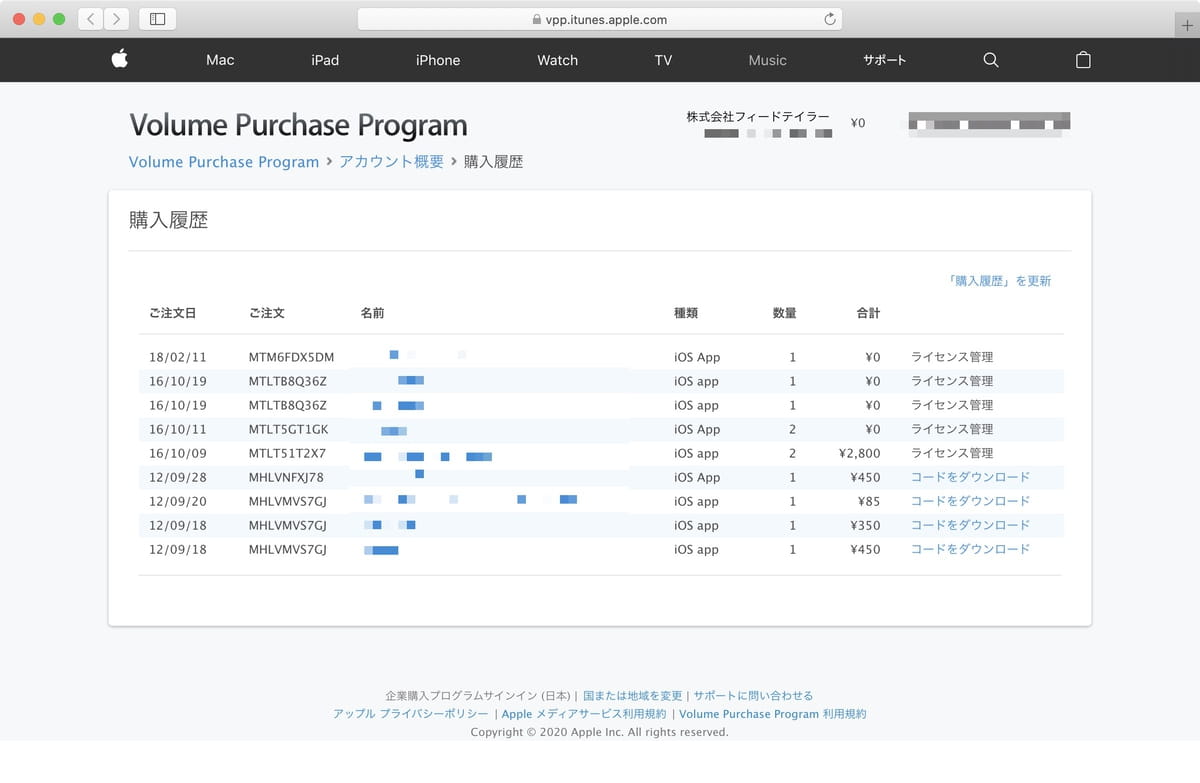Open iPad in the navigation bar
Viewport: 1200px width, 783px height.
pos(325,60)
